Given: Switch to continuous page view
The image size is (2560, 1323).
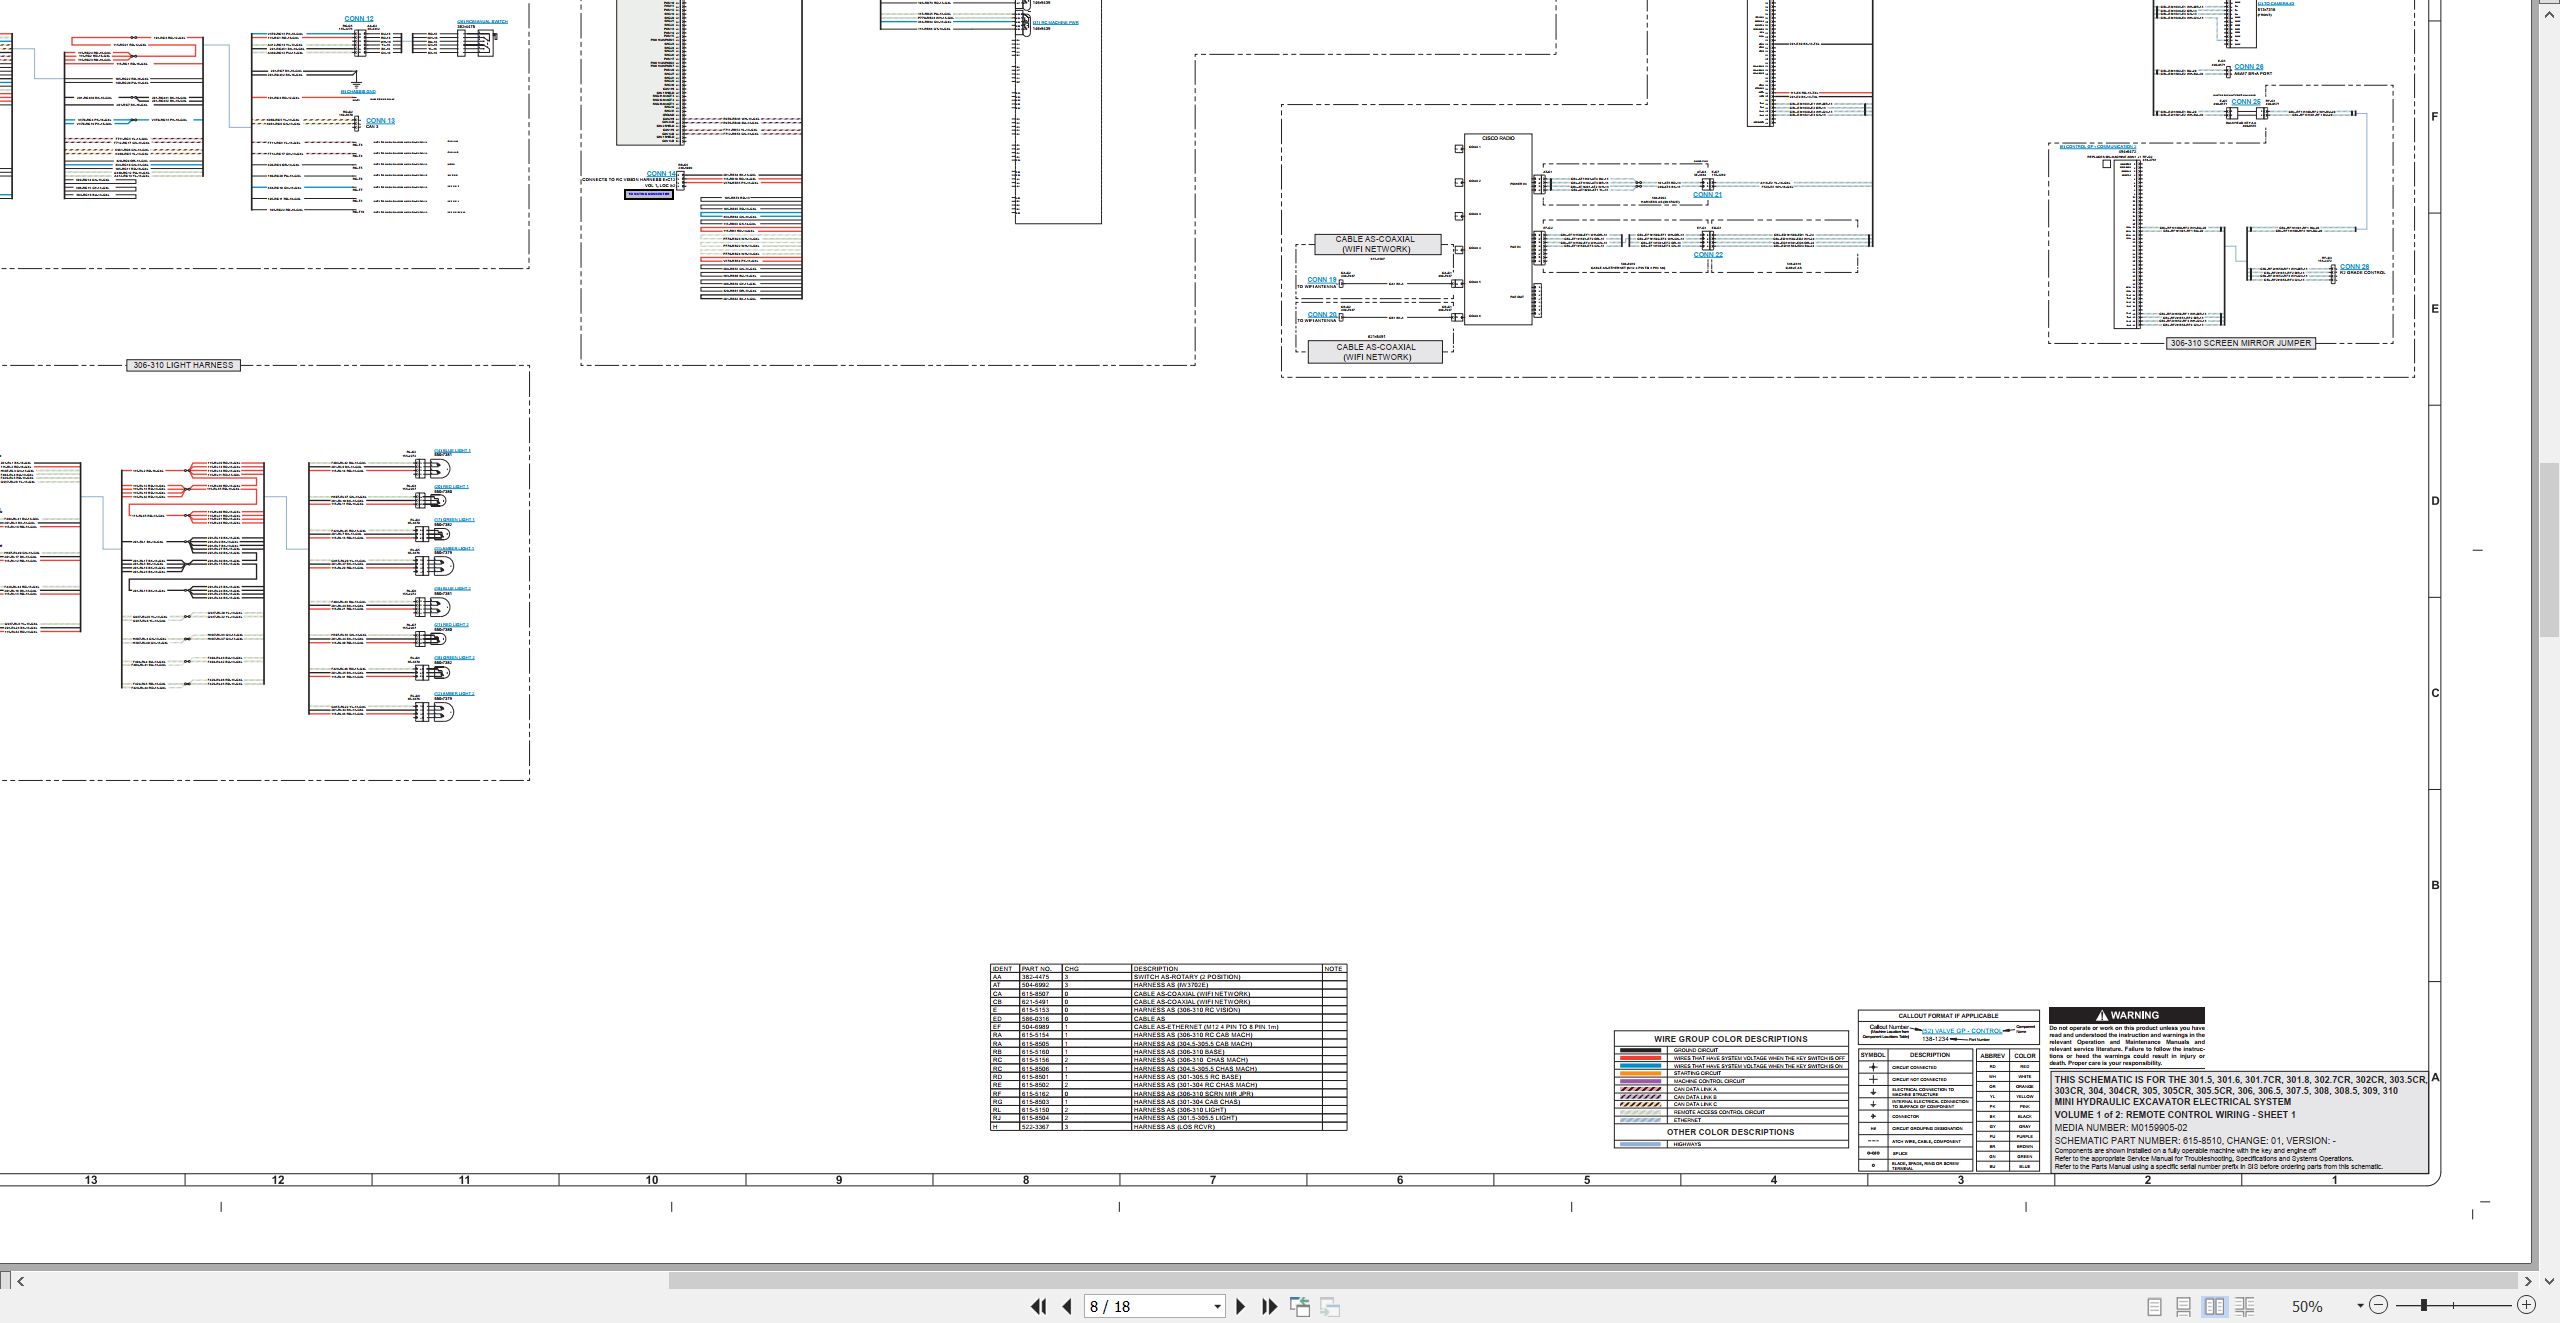Looking at the screenshot, I should (x=2184, y=1306).
